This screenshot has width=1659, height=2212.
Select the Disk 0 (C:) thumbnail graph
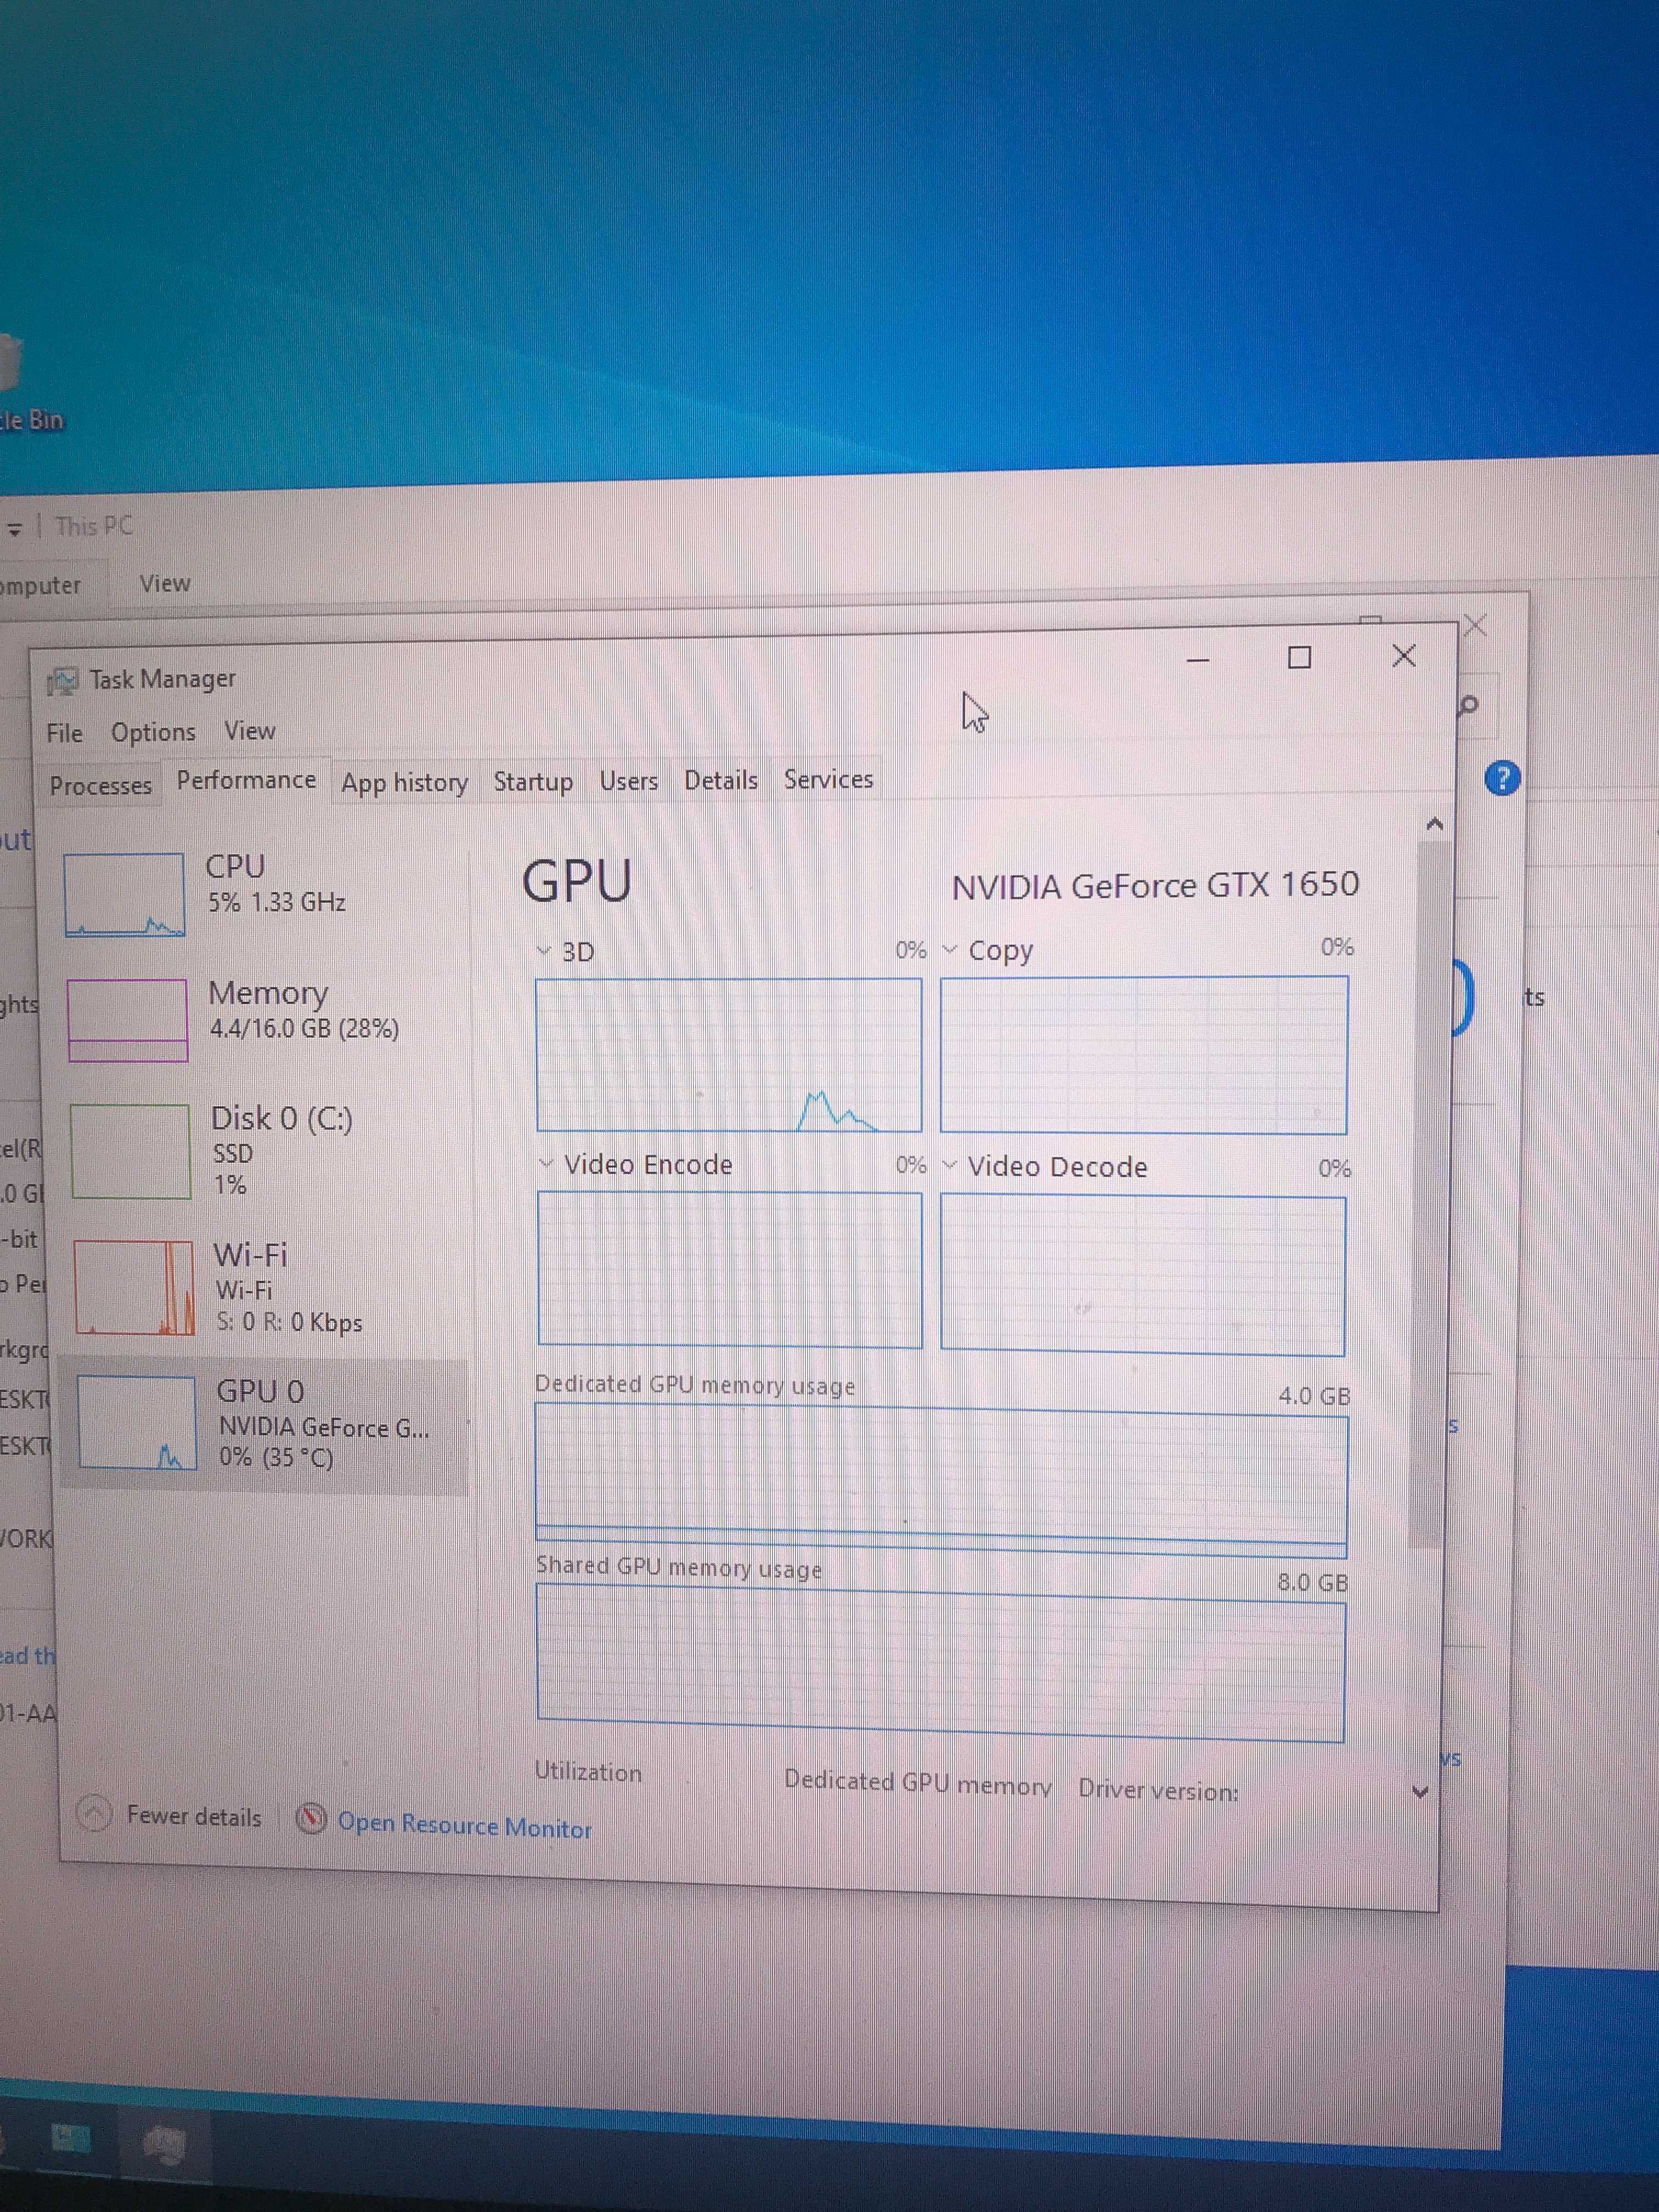pos(130,1151)
